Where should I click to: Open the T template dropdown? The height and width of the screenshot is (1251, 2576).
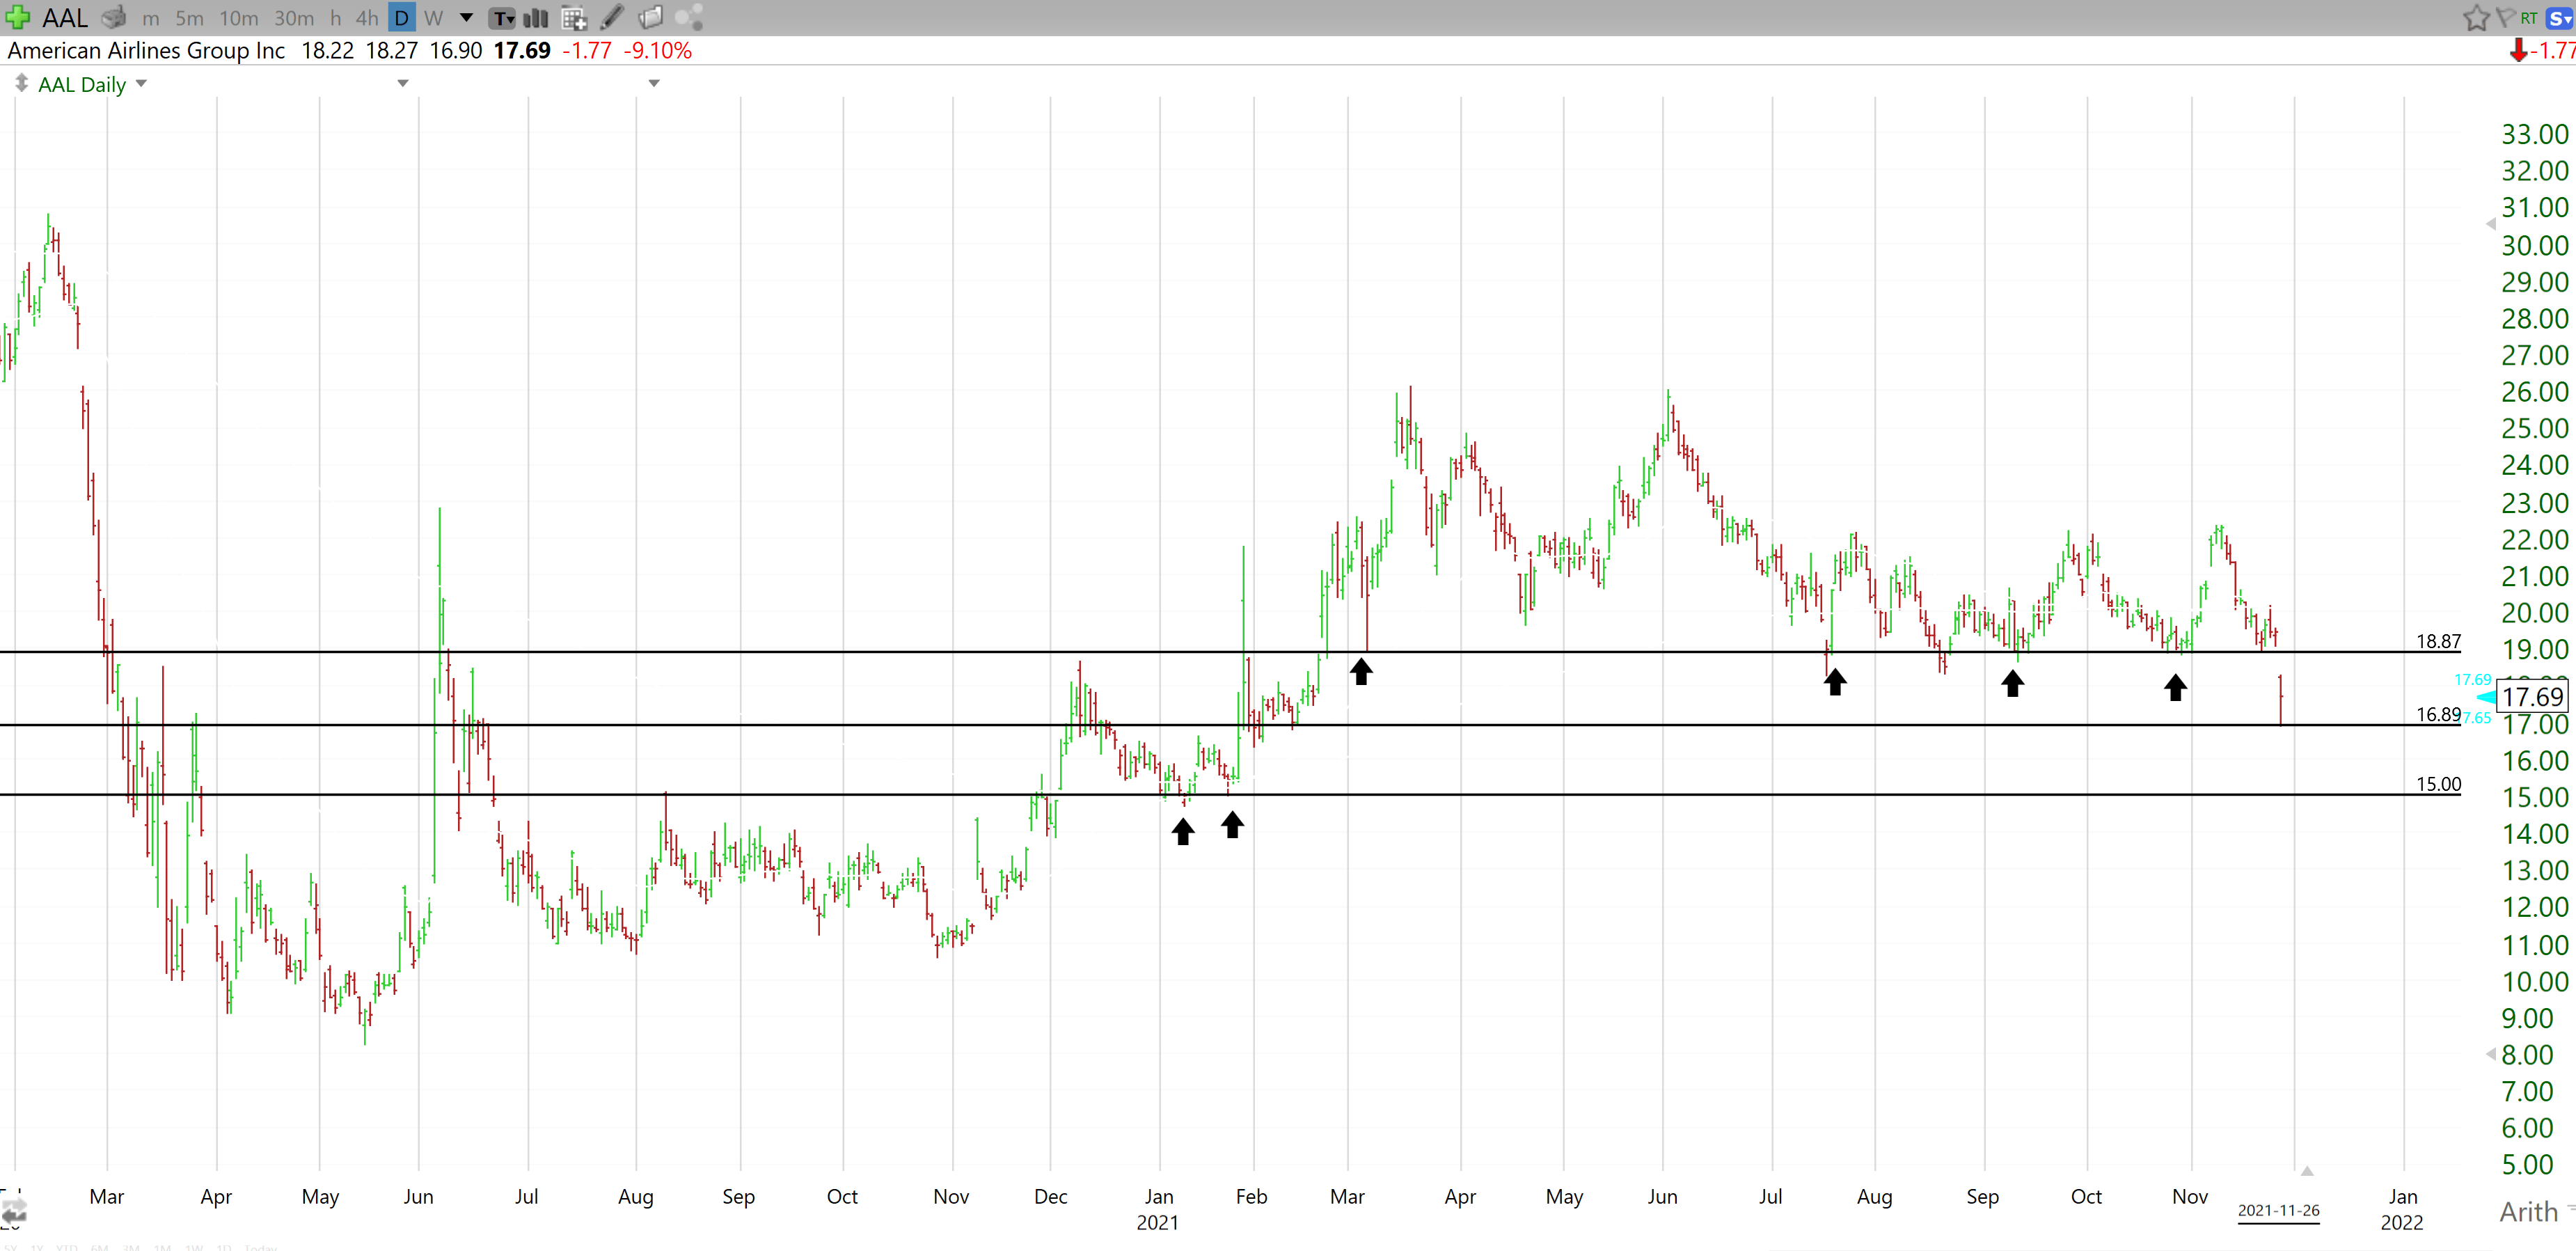pyautogui.click(x=503, y=17)
